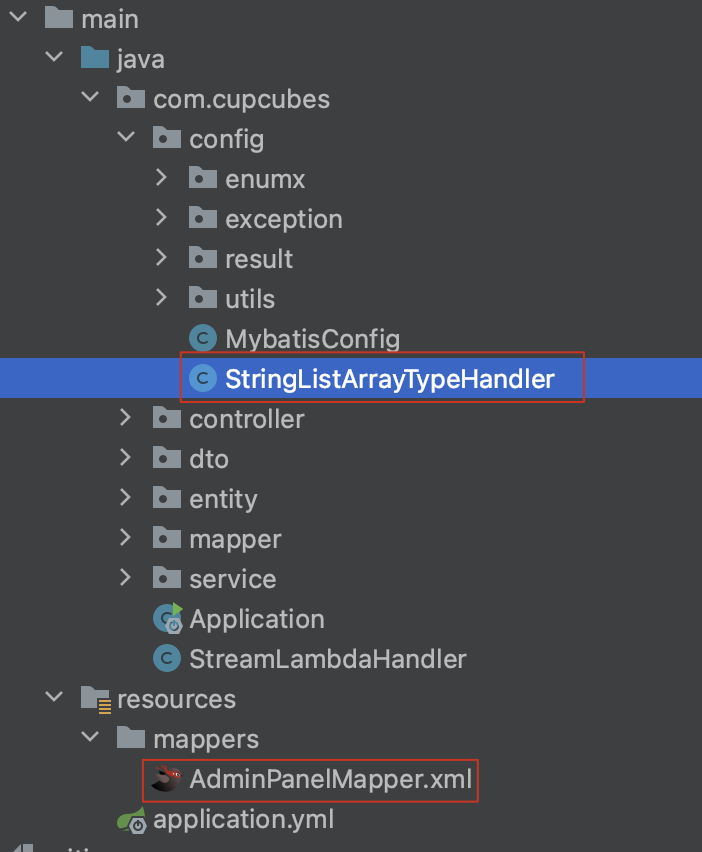Expand the mapper package chevron

[x=125, y=538]
